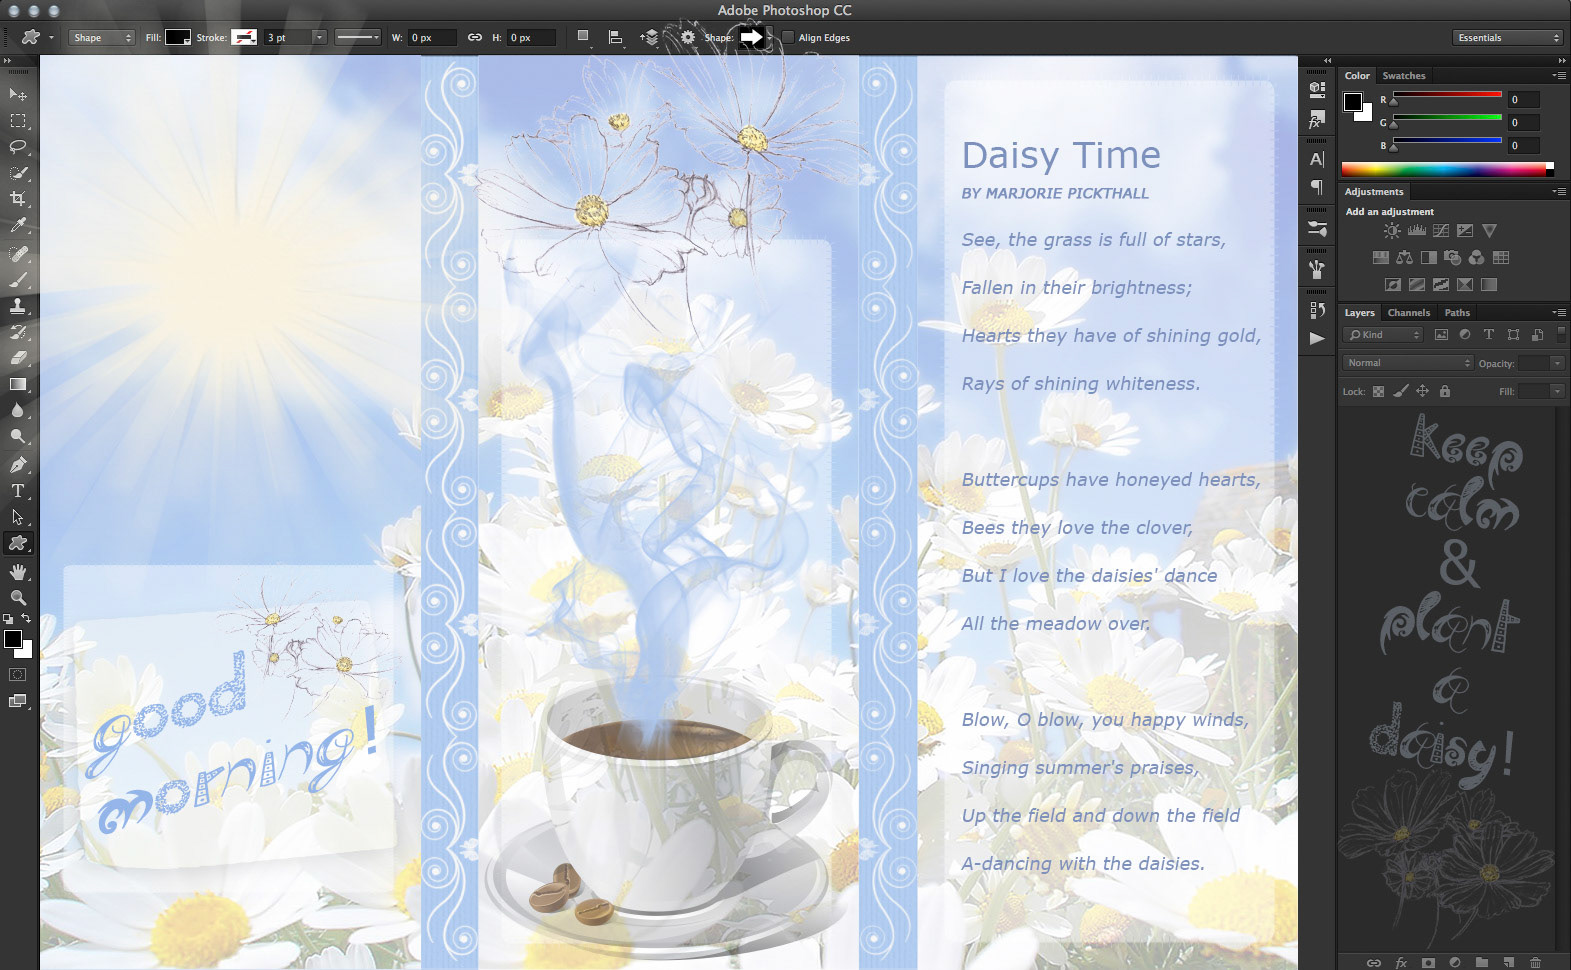Select the Horizontal Type tool
1571x970 pixels.
(18, 491)
